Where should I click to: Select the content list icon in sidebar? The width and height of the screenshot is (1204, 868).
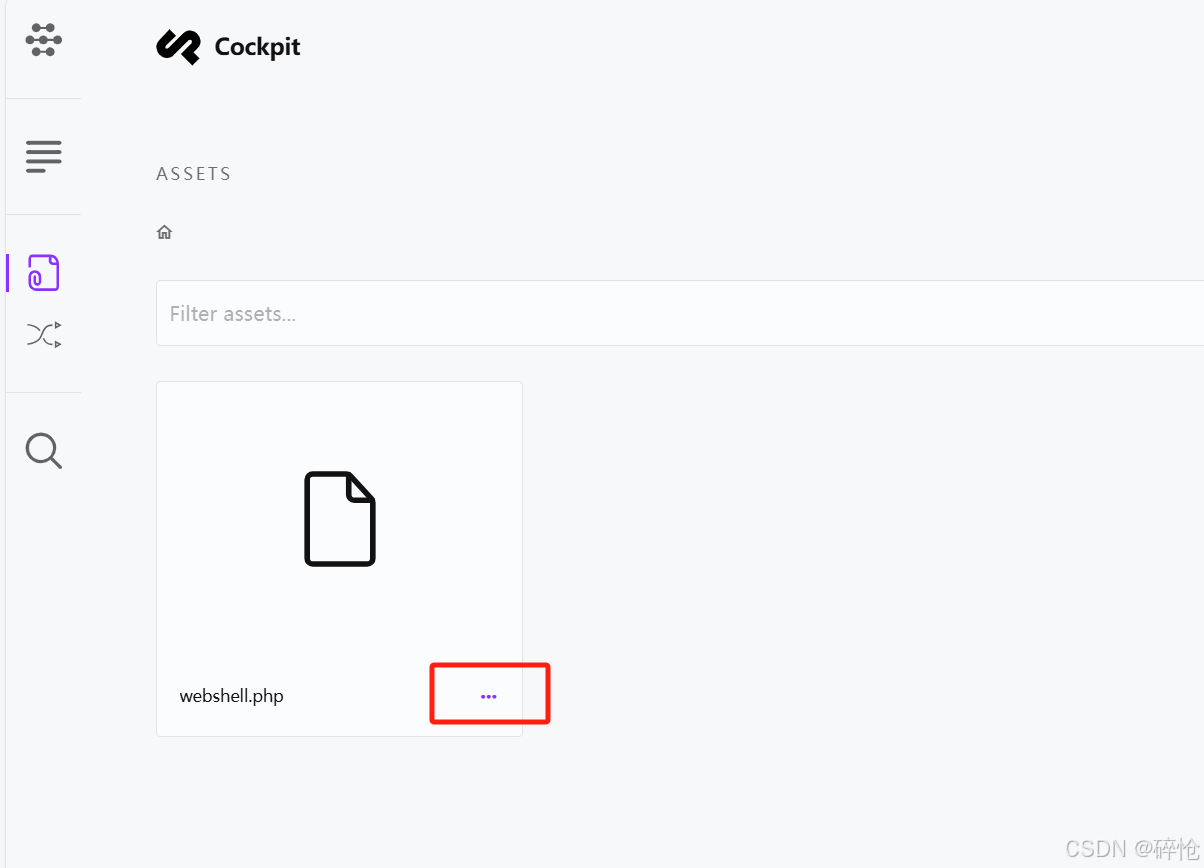43,156
